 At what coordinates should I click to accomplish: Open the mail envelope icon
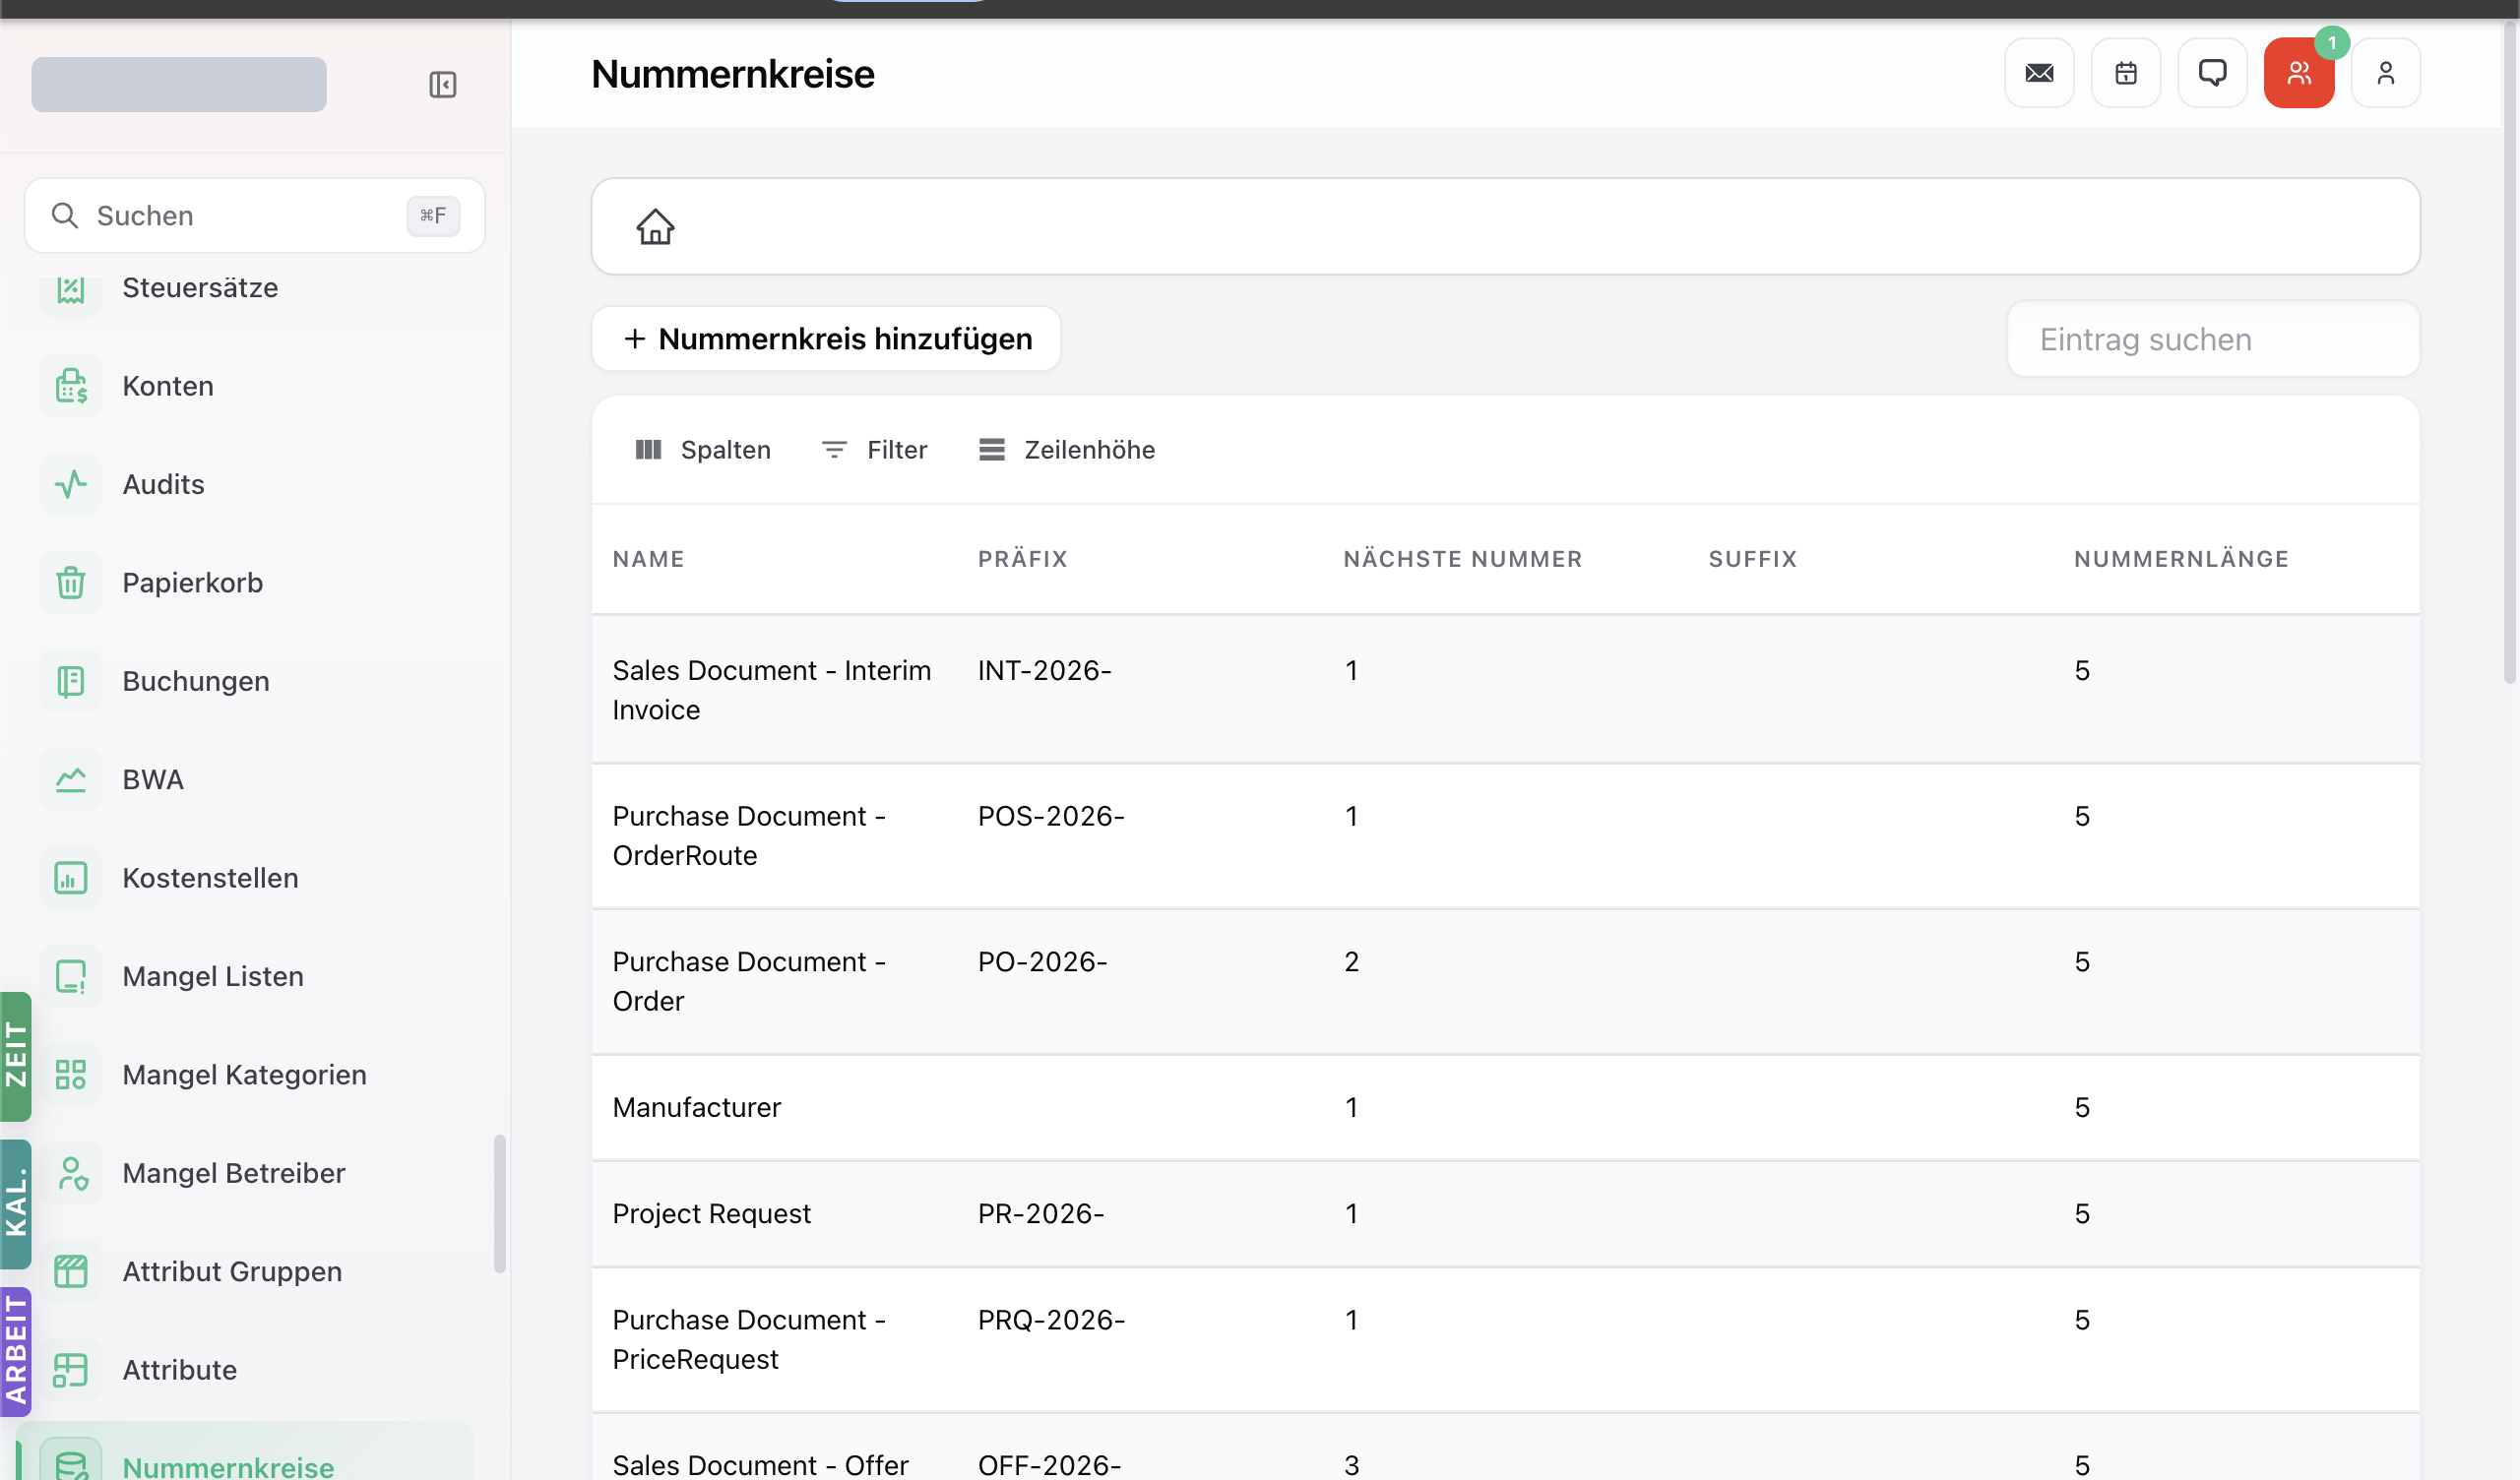pos(2039,73)
